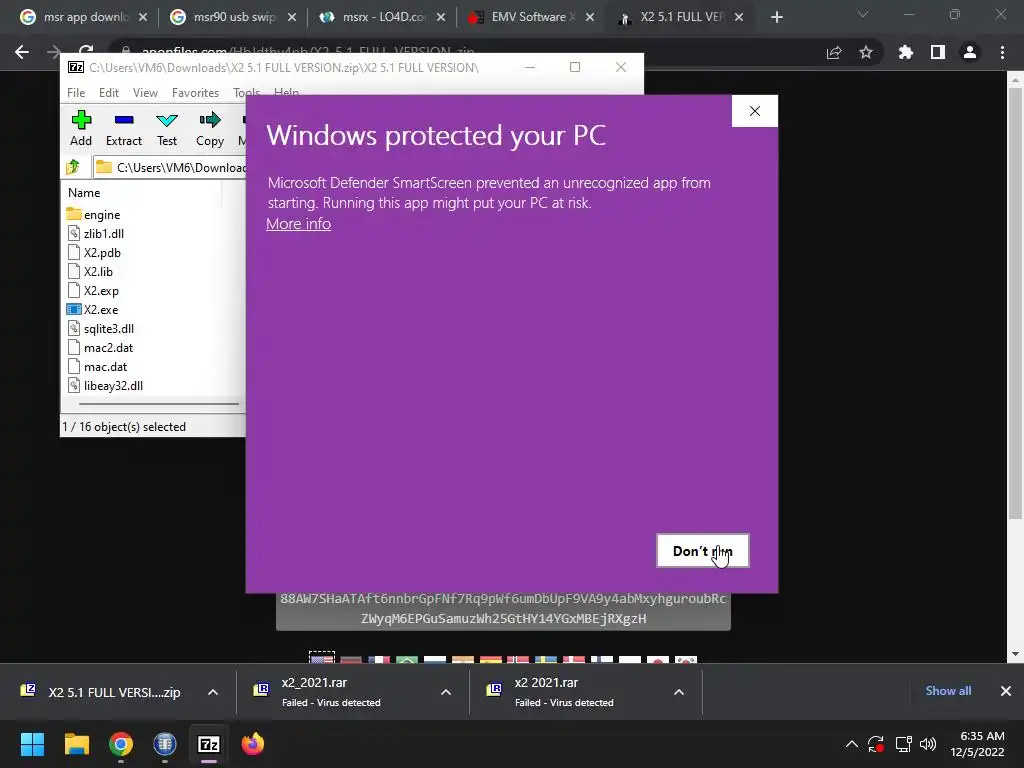
Task: Select X2.pdb in the file list
Action: [x=94, y=252]
